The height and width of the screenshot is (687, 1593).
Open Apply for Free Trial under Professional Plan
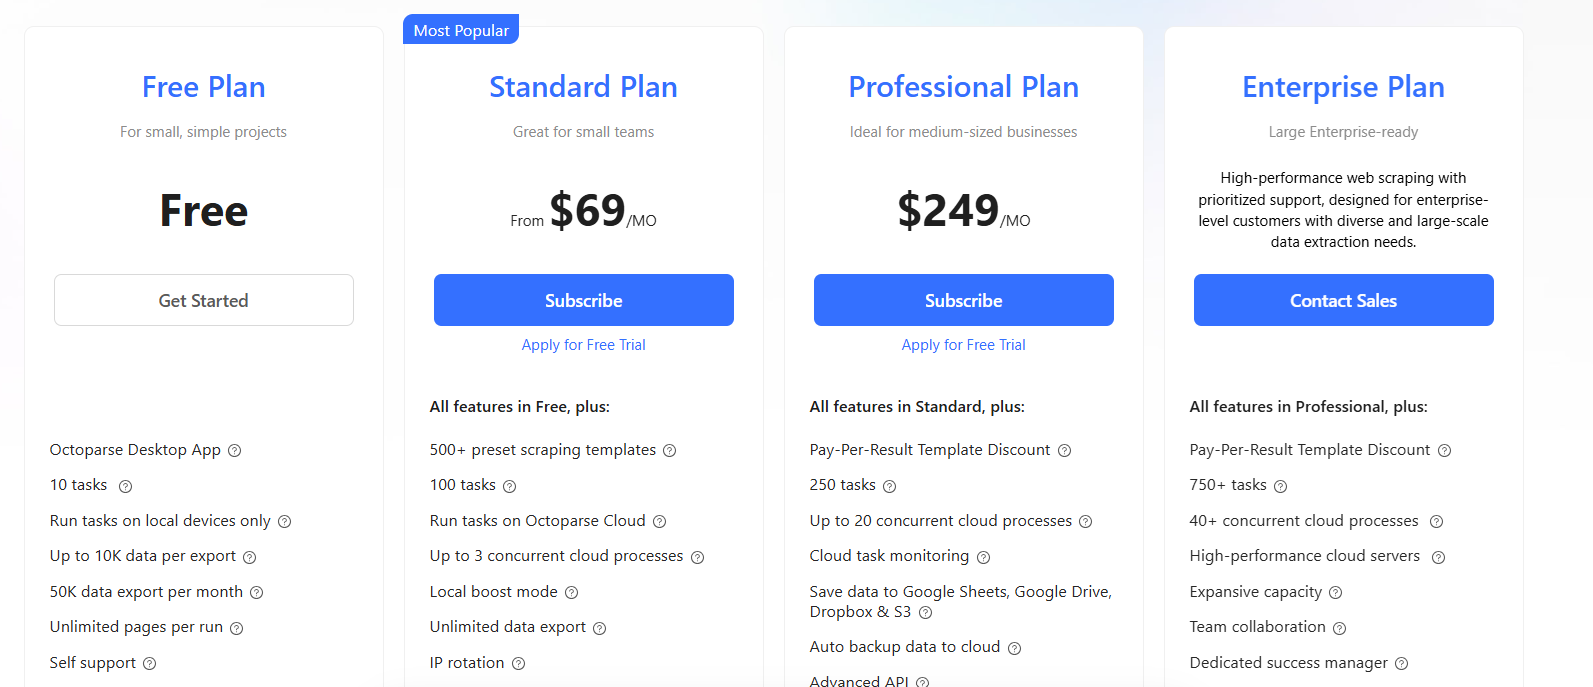tap(963, 345)
